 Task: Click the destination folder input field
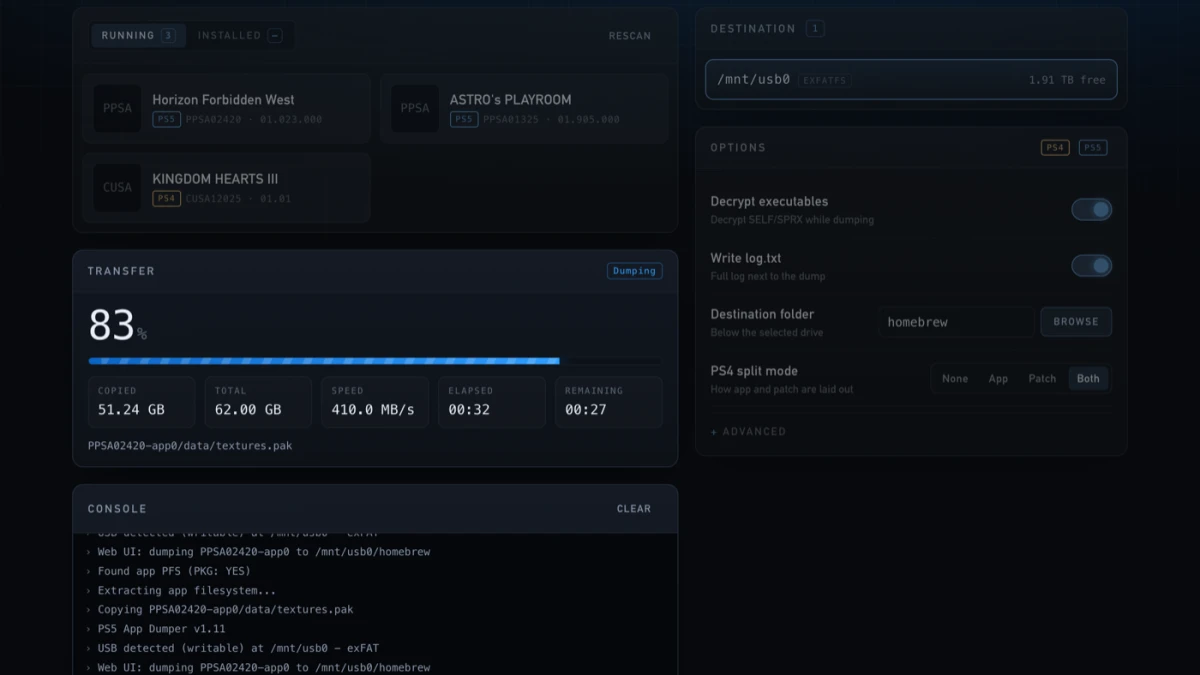(956, 322)
